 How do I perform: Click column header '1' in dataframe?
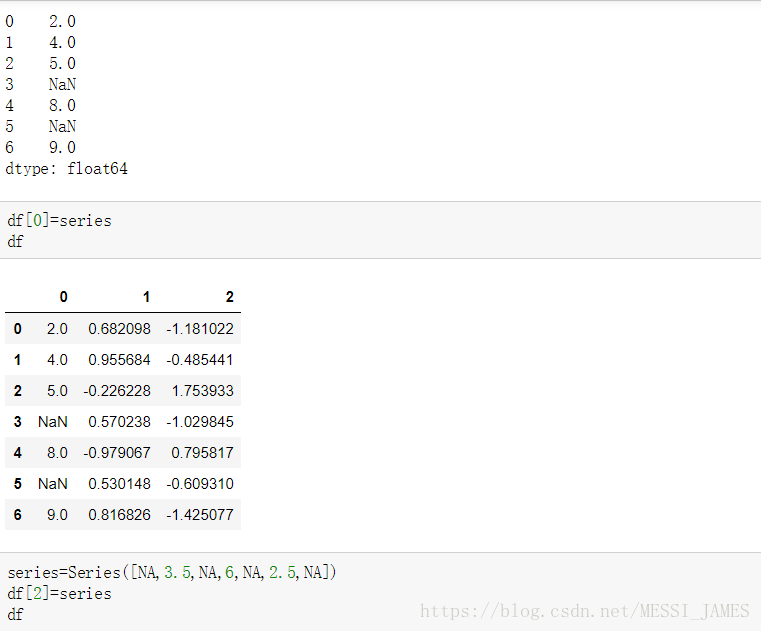146,297
